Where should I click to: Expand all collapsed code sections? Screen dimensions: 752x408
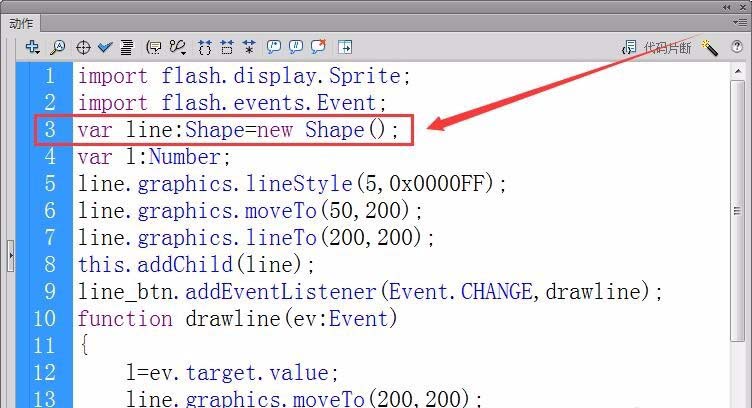249,47
